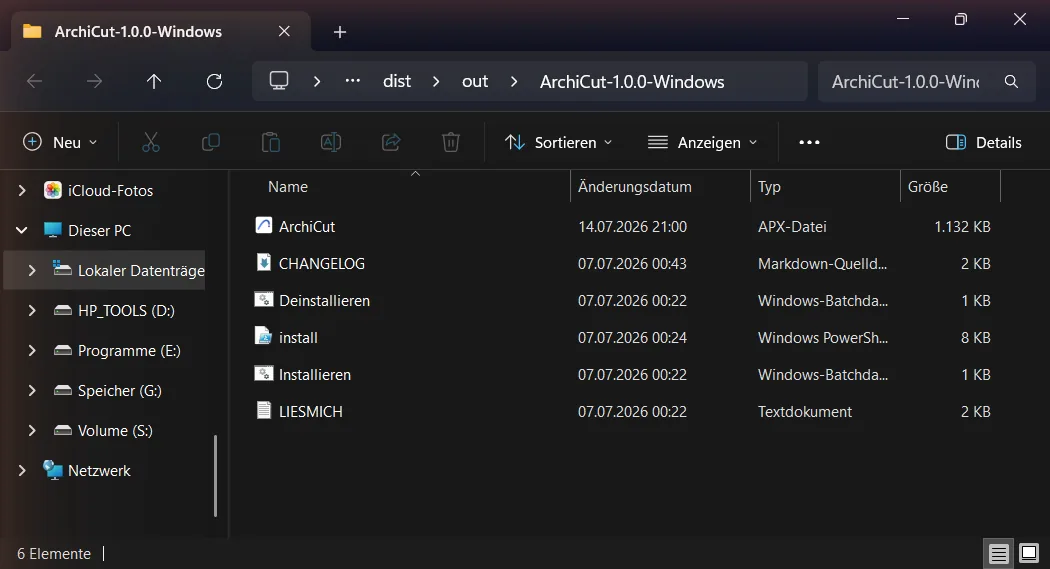Expand Speicher (G:) tree node
1050x569 pixels.
pyautogui.click(x=31, y=390)
